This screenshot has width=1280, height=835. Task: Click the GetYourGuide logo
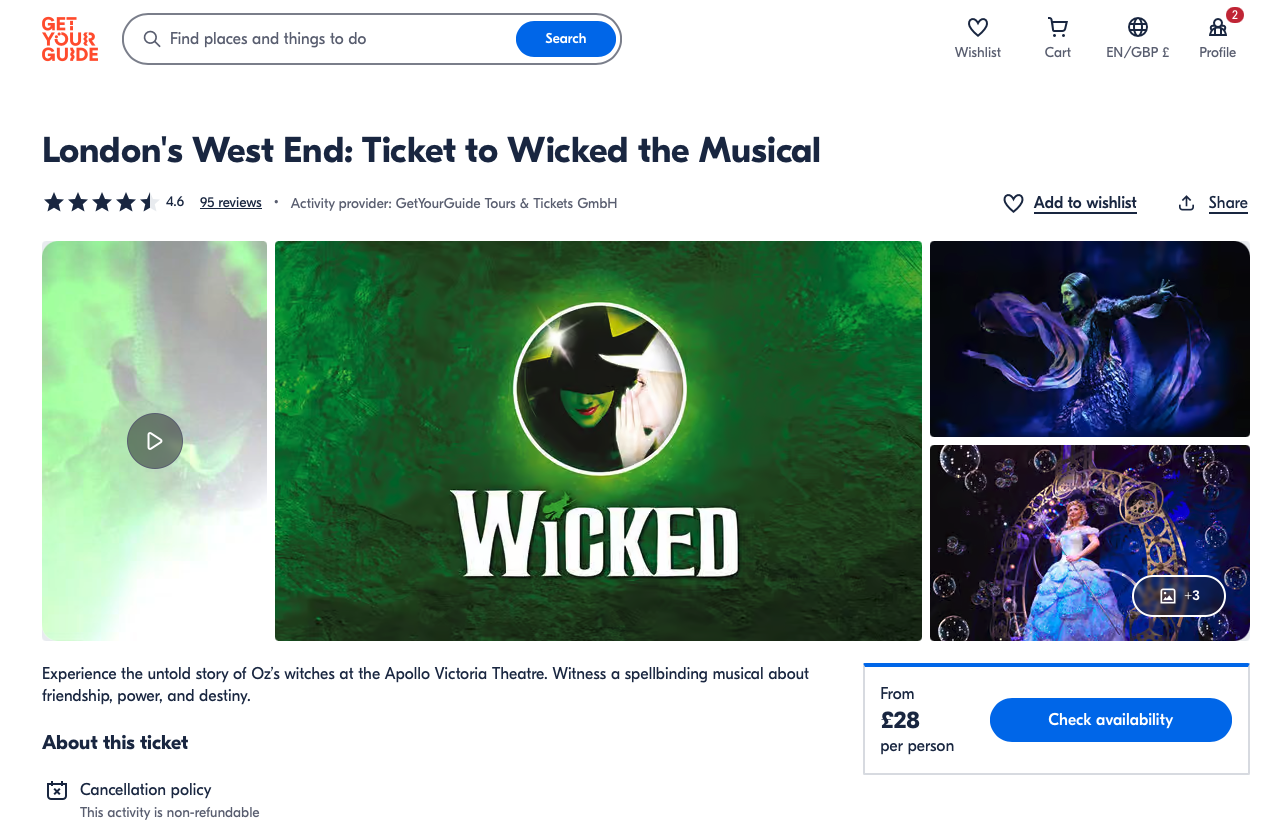69,40
